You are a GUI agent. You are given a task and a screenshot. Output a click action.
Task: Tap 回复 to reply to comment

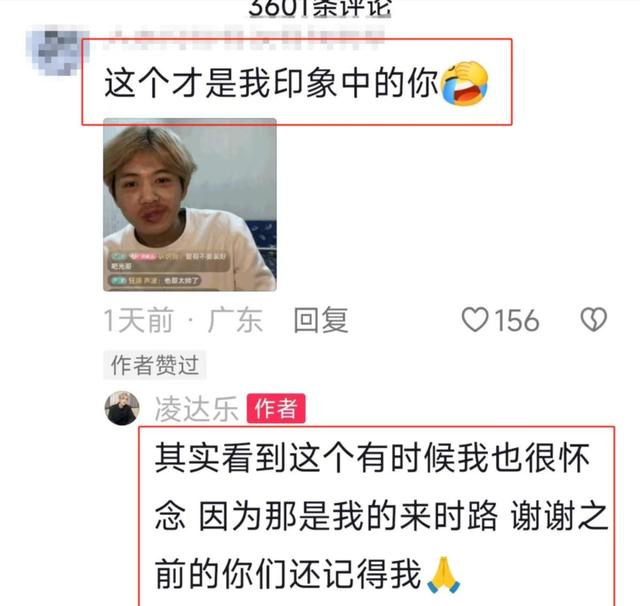click(321, 320)
